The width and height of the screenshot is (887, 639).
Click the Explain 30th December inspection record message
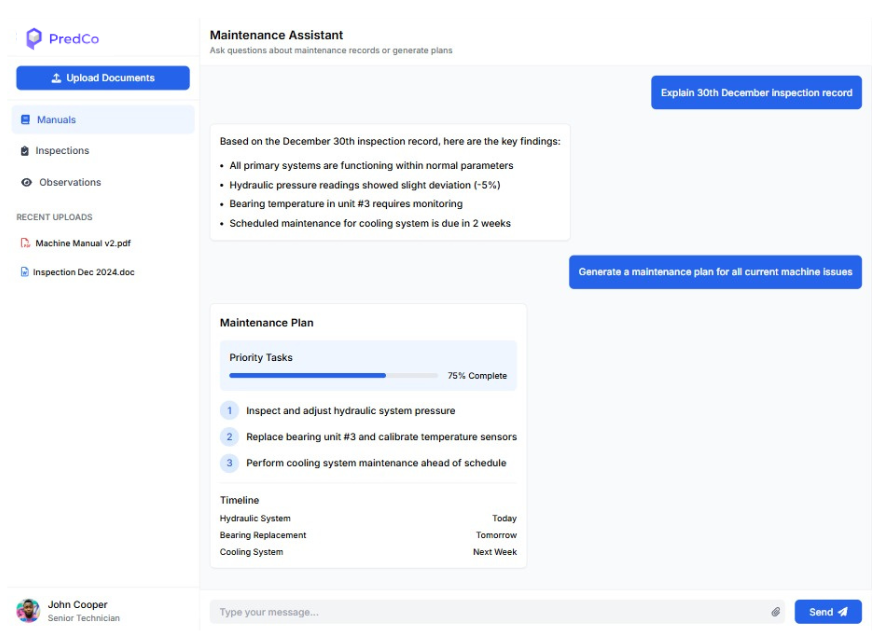756,93
